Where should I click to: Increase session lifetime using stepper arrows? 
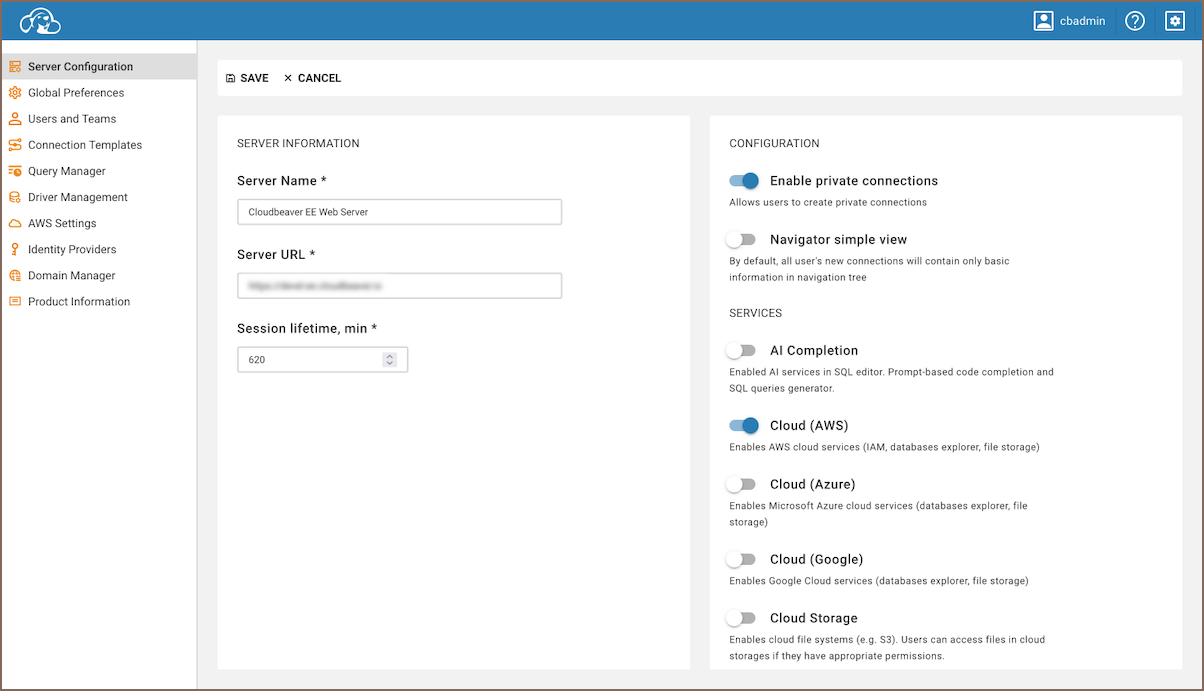click(389, 355)
